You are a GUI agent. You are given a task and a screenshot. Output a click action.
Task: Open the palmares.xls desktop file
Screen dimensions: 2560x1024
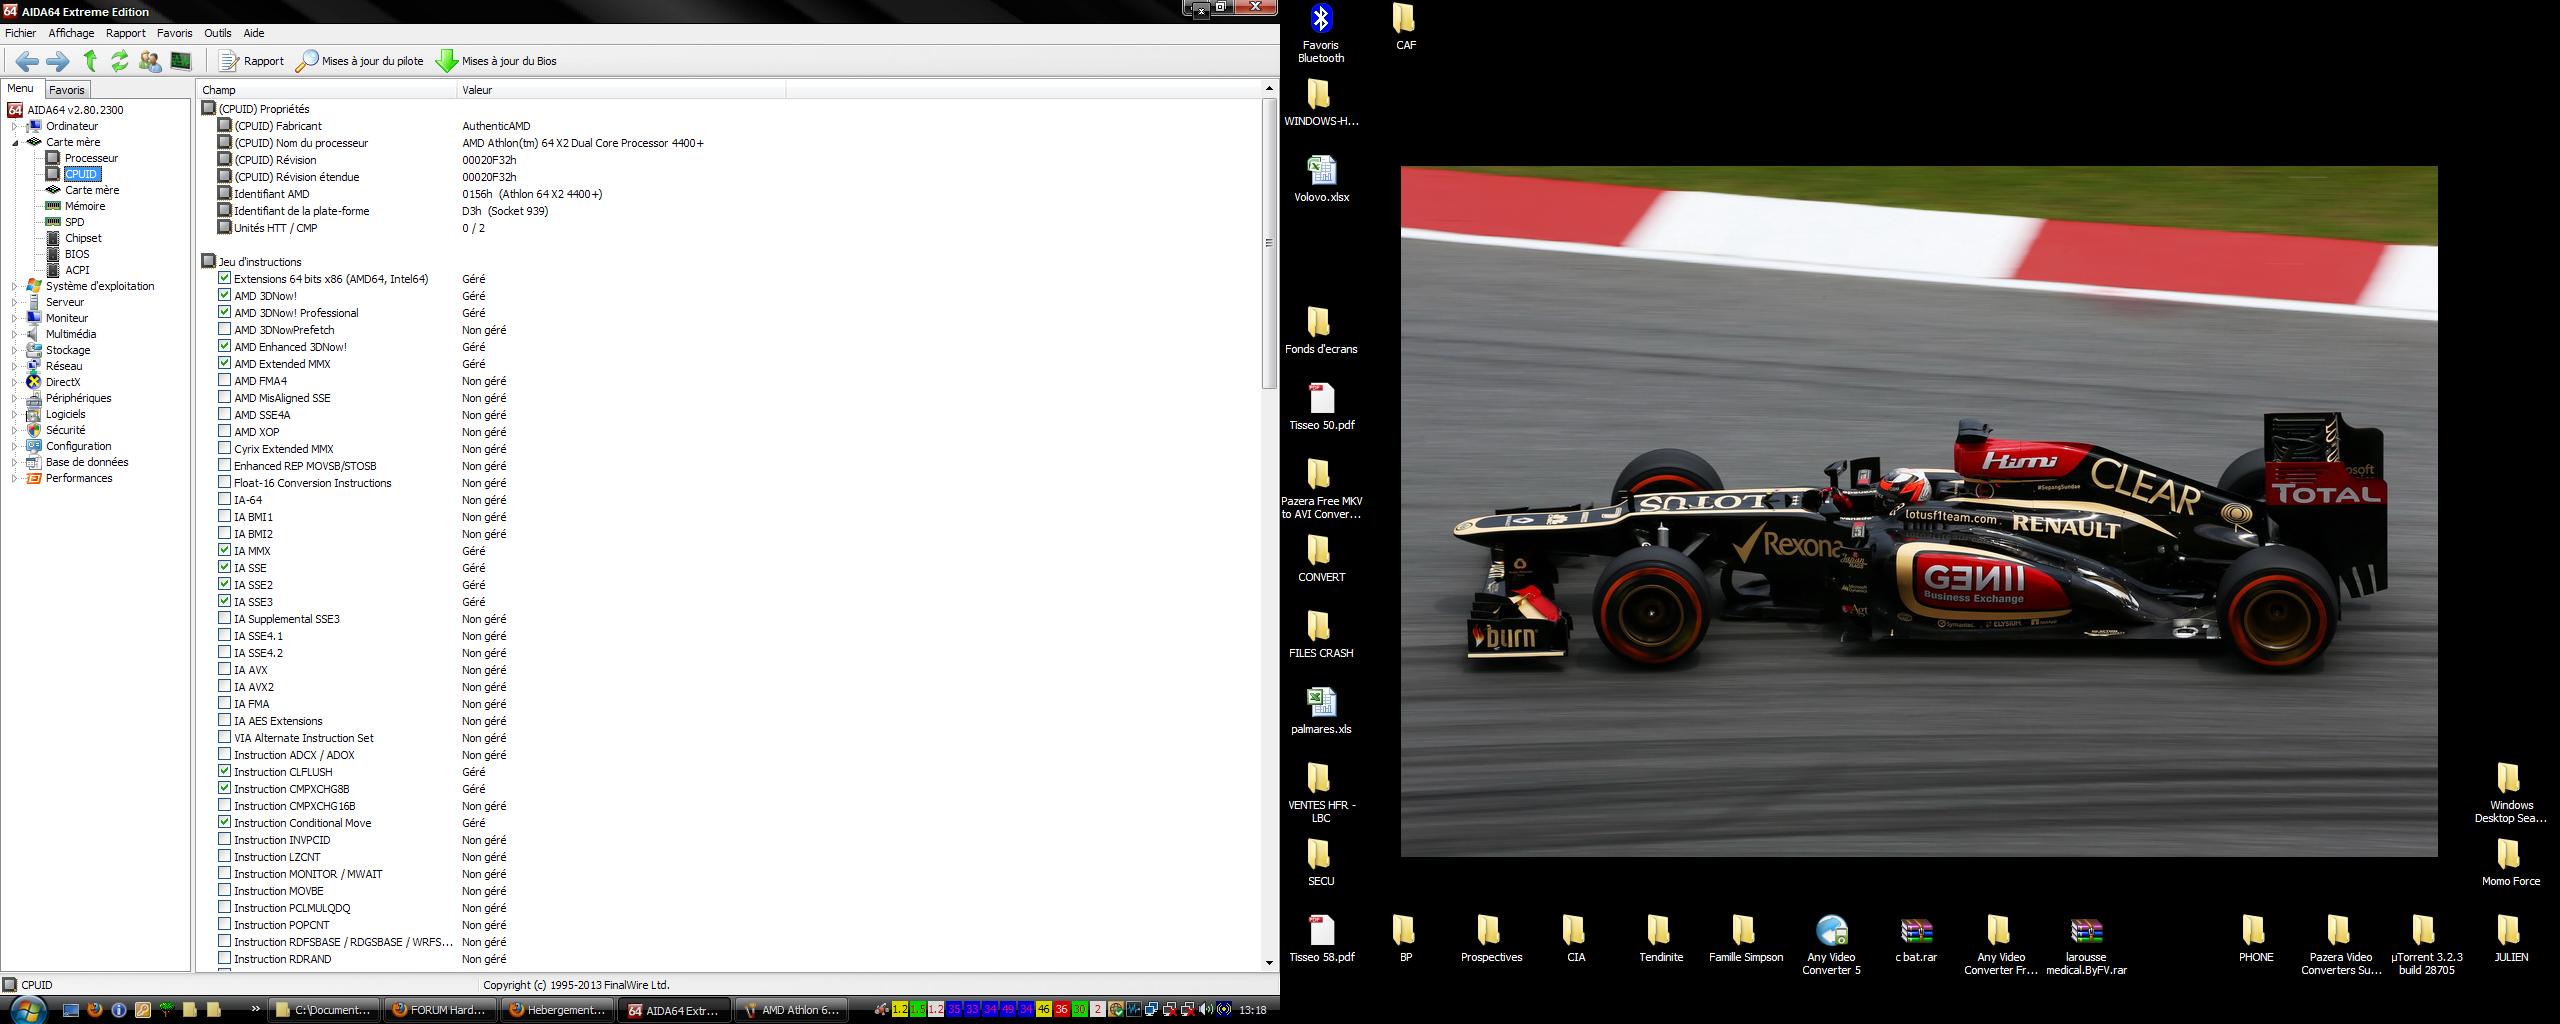coord(1321,711)
